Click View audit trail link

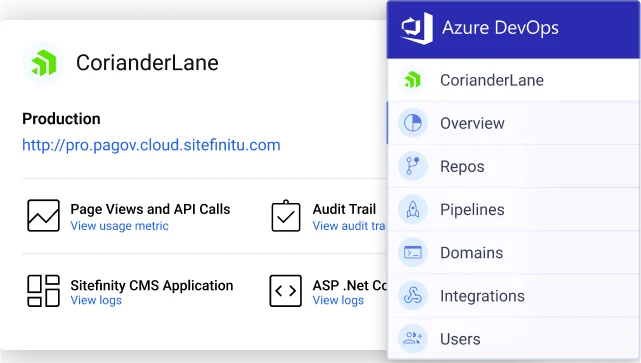click(349, 226)
